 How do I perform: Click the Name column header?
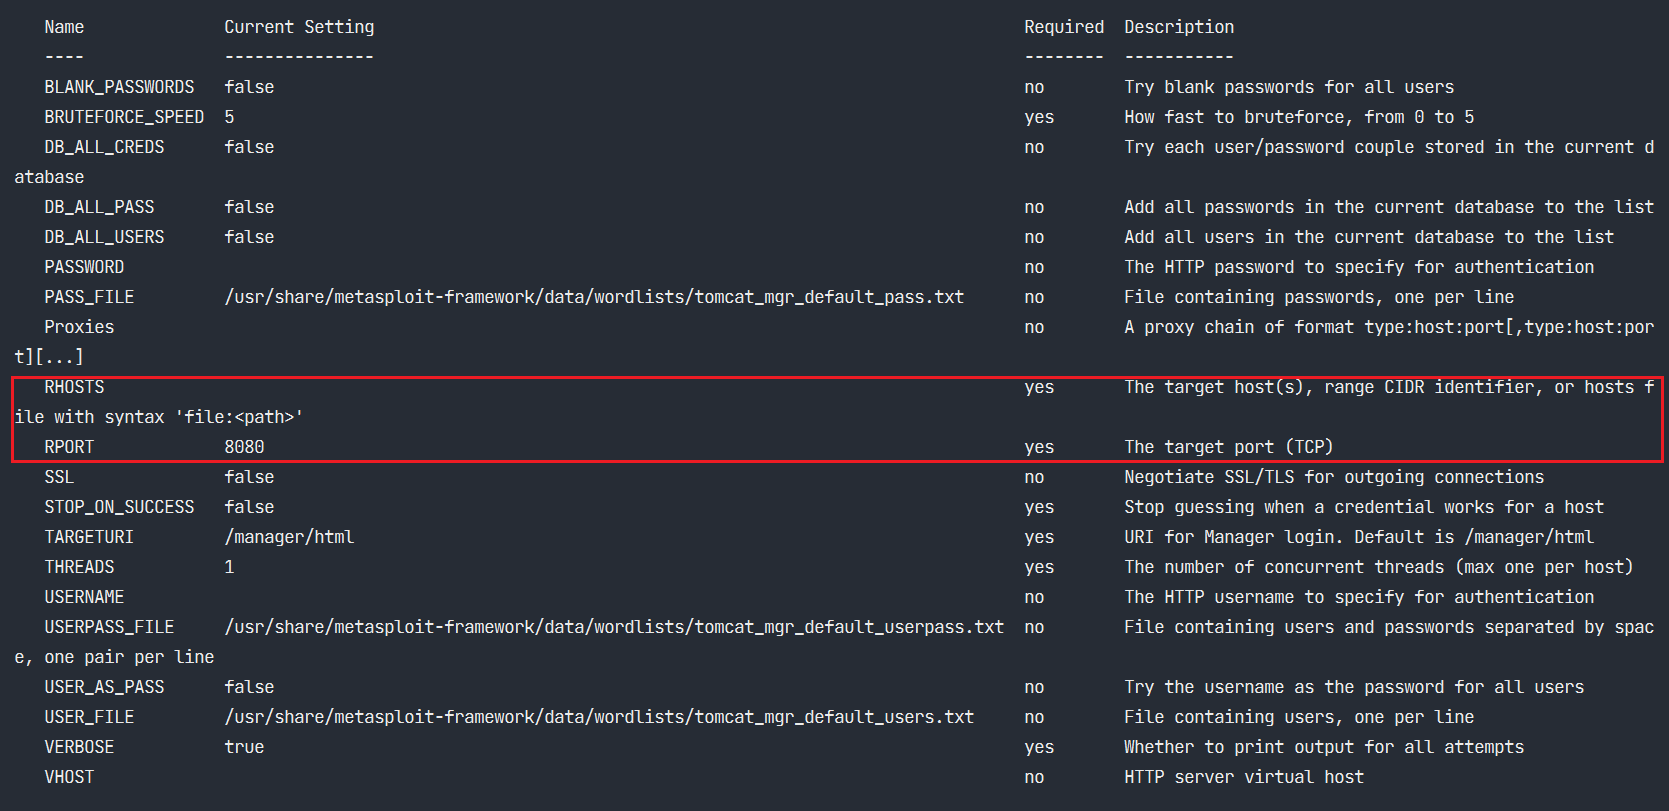click(x=64, y=27)
